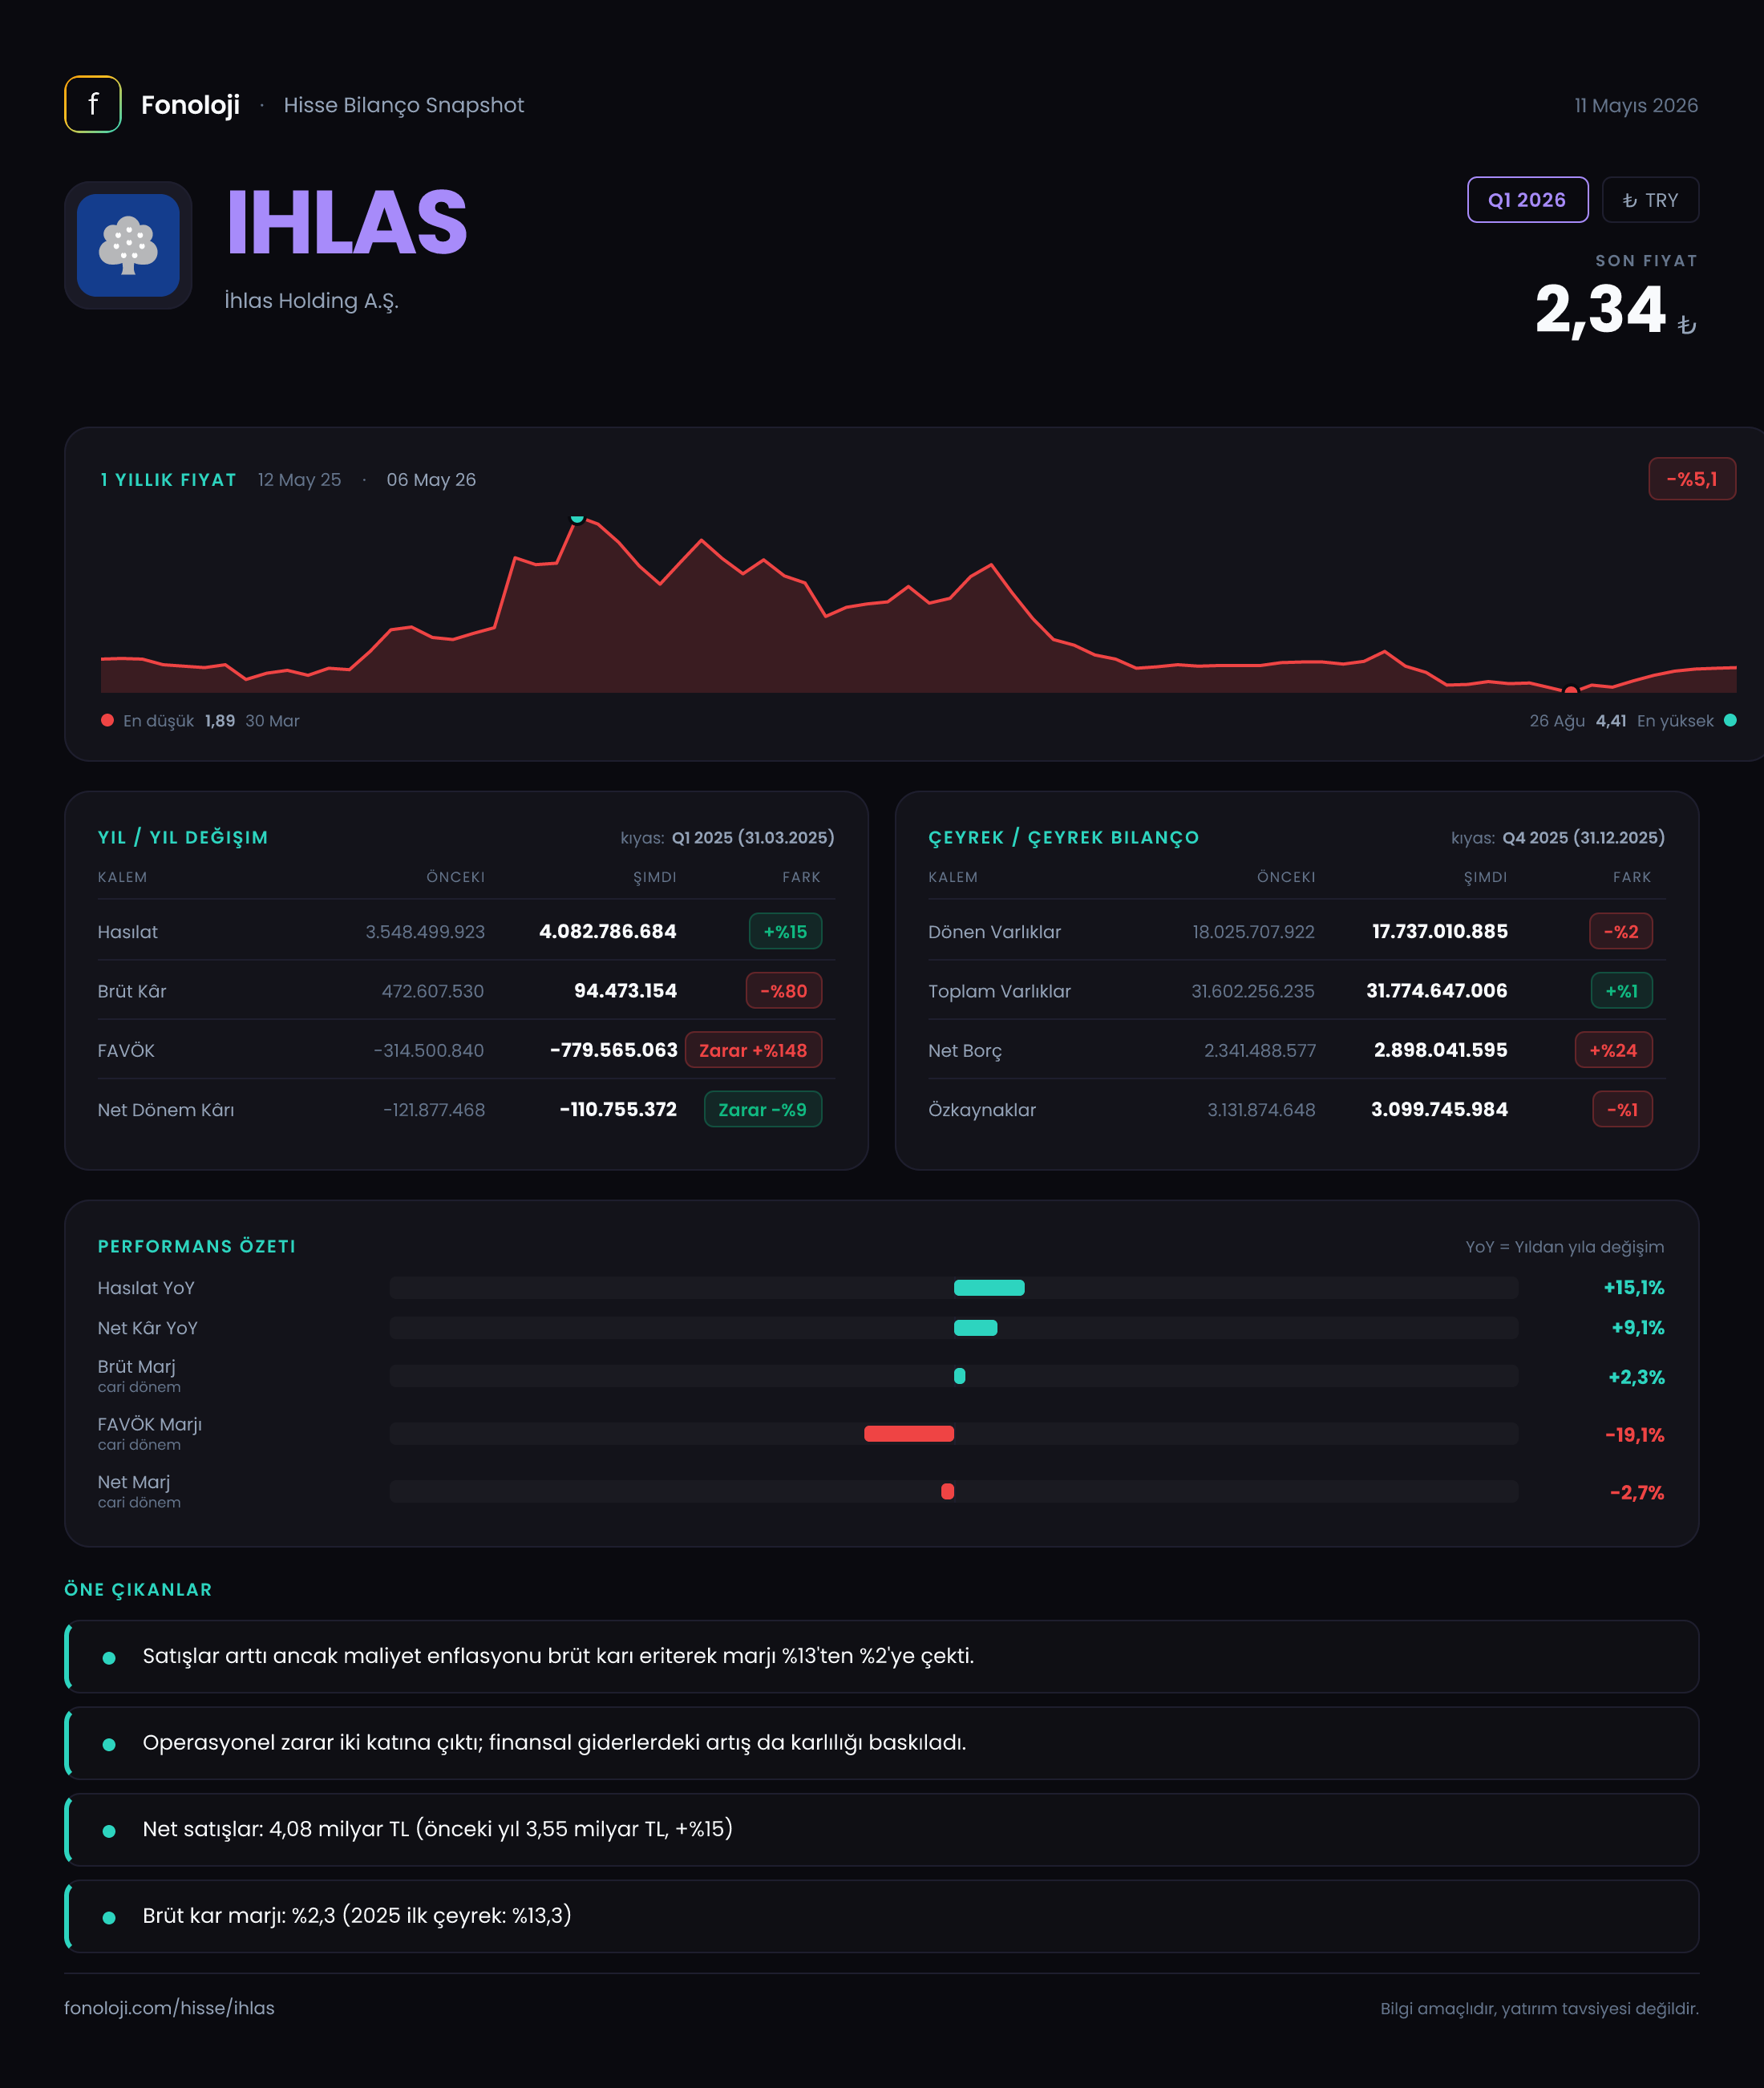Click the highlight about Satışlar arttı
The image size is (1764, 2088).
[881, 1656]
